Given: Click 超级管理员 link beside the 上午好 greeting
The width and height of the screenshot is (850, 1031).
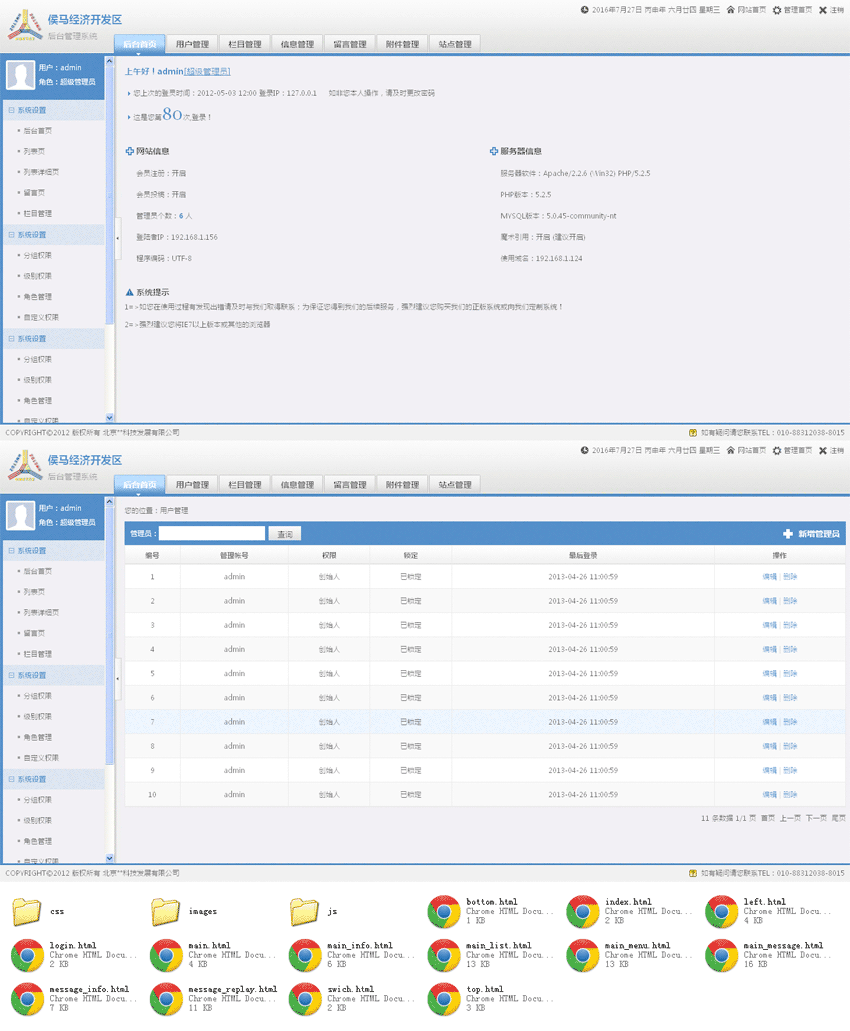Looking at the screenshot, I should (x=207, y=72).
